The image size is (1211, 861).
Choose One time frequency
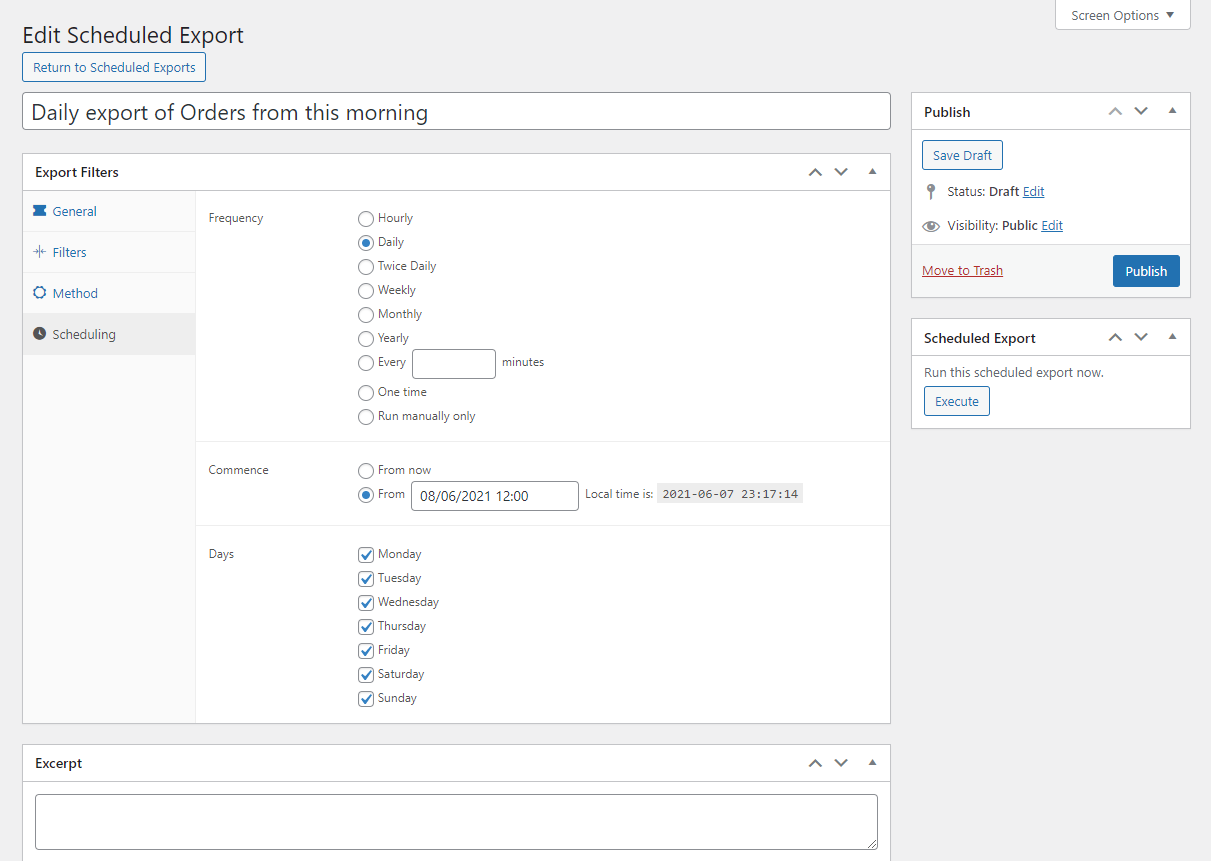[366, 393]
